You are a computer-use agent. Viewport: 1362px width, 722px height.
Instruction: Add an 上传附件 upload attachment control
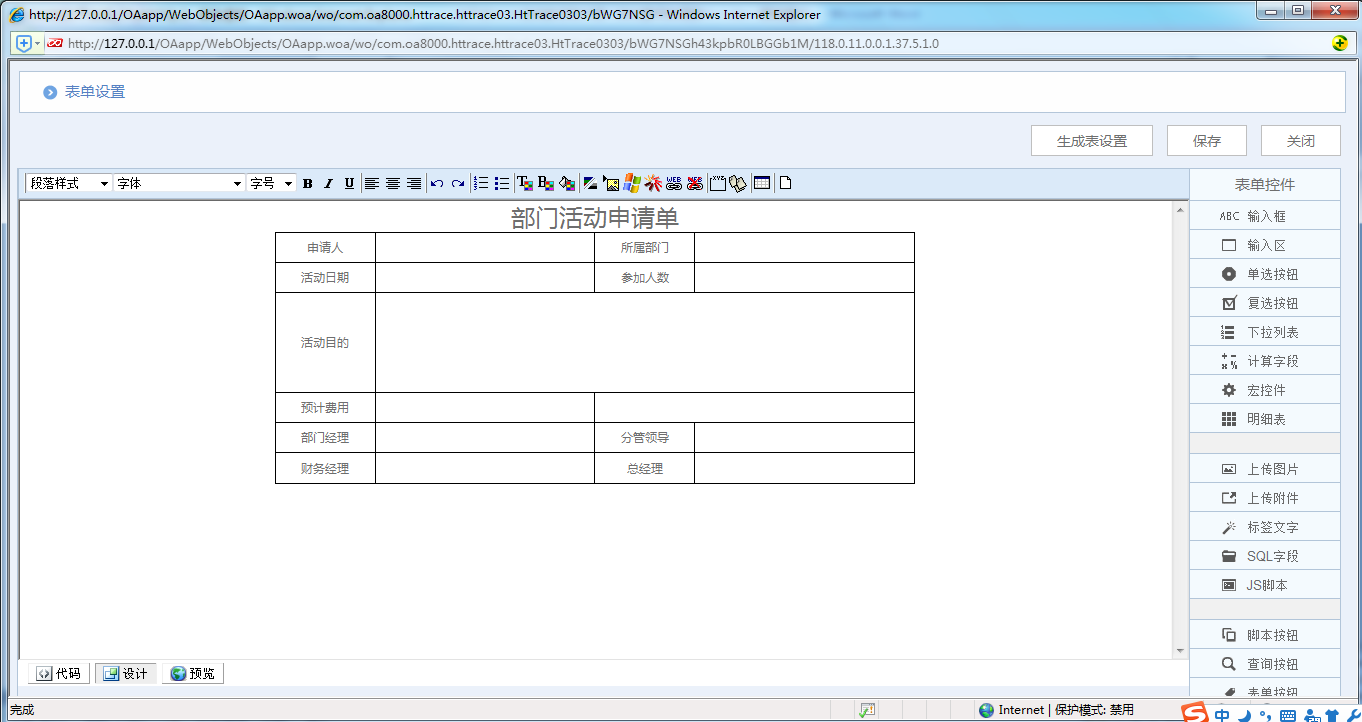pos(1264,498)
